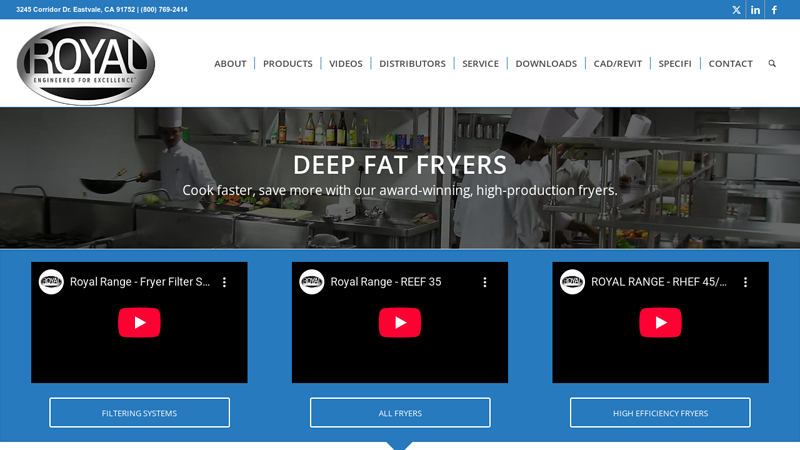Click the search magnifier icon
The image size is (800, 450).
[772, 63]
